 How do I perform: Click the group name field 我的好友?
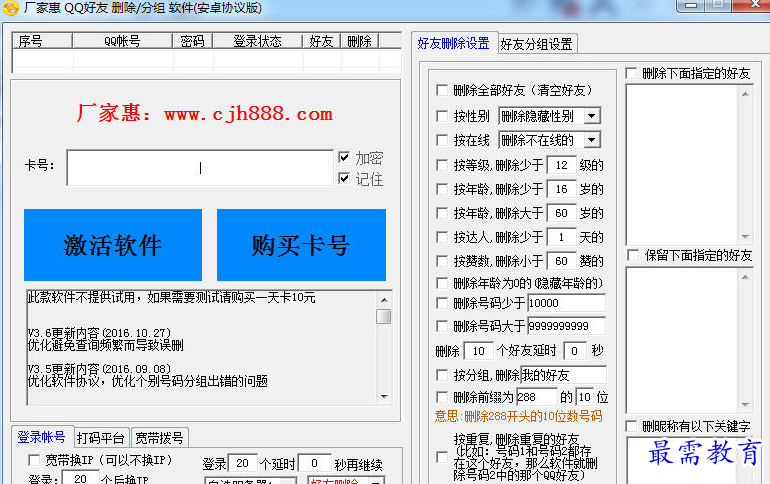click(x=563, y=375)
